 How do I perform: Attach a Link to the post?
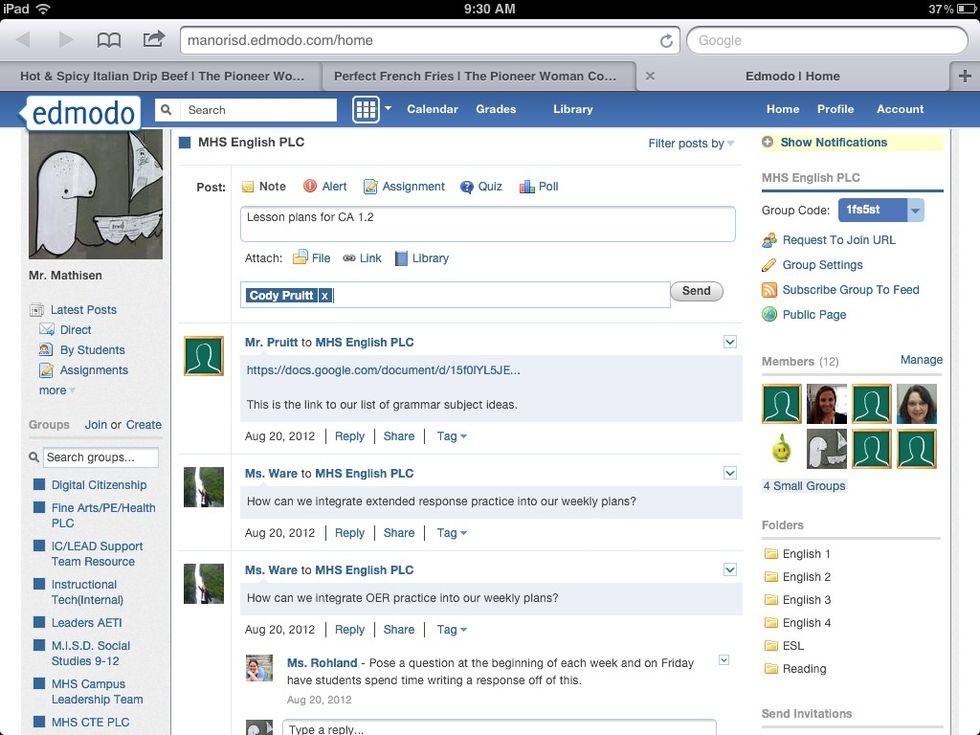point(362,258)
